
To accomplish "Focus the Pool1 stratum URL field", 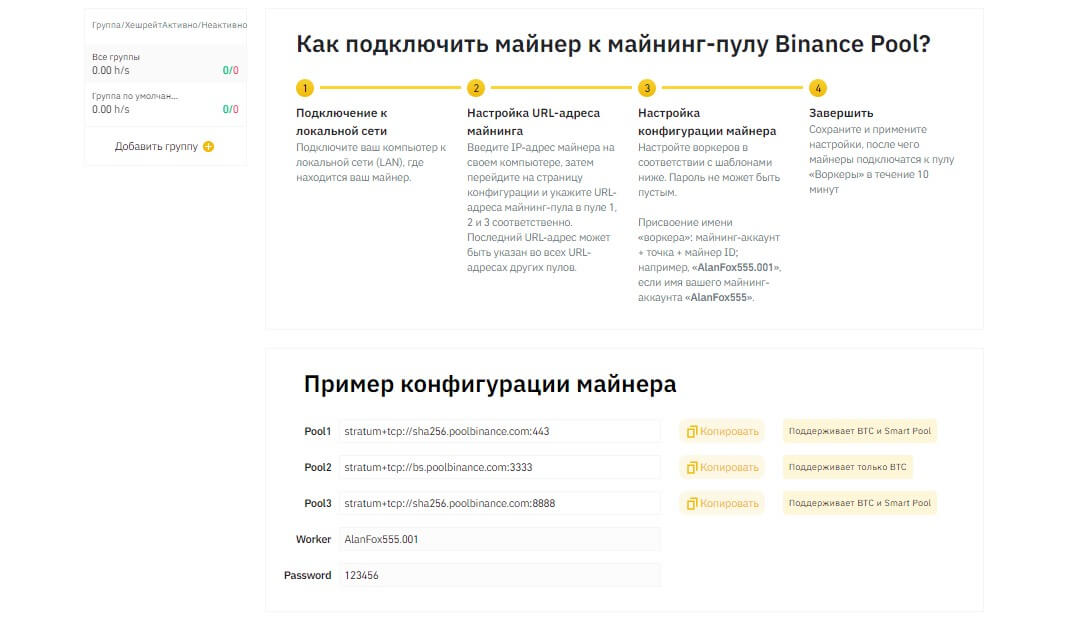I will tap(499, 432).
